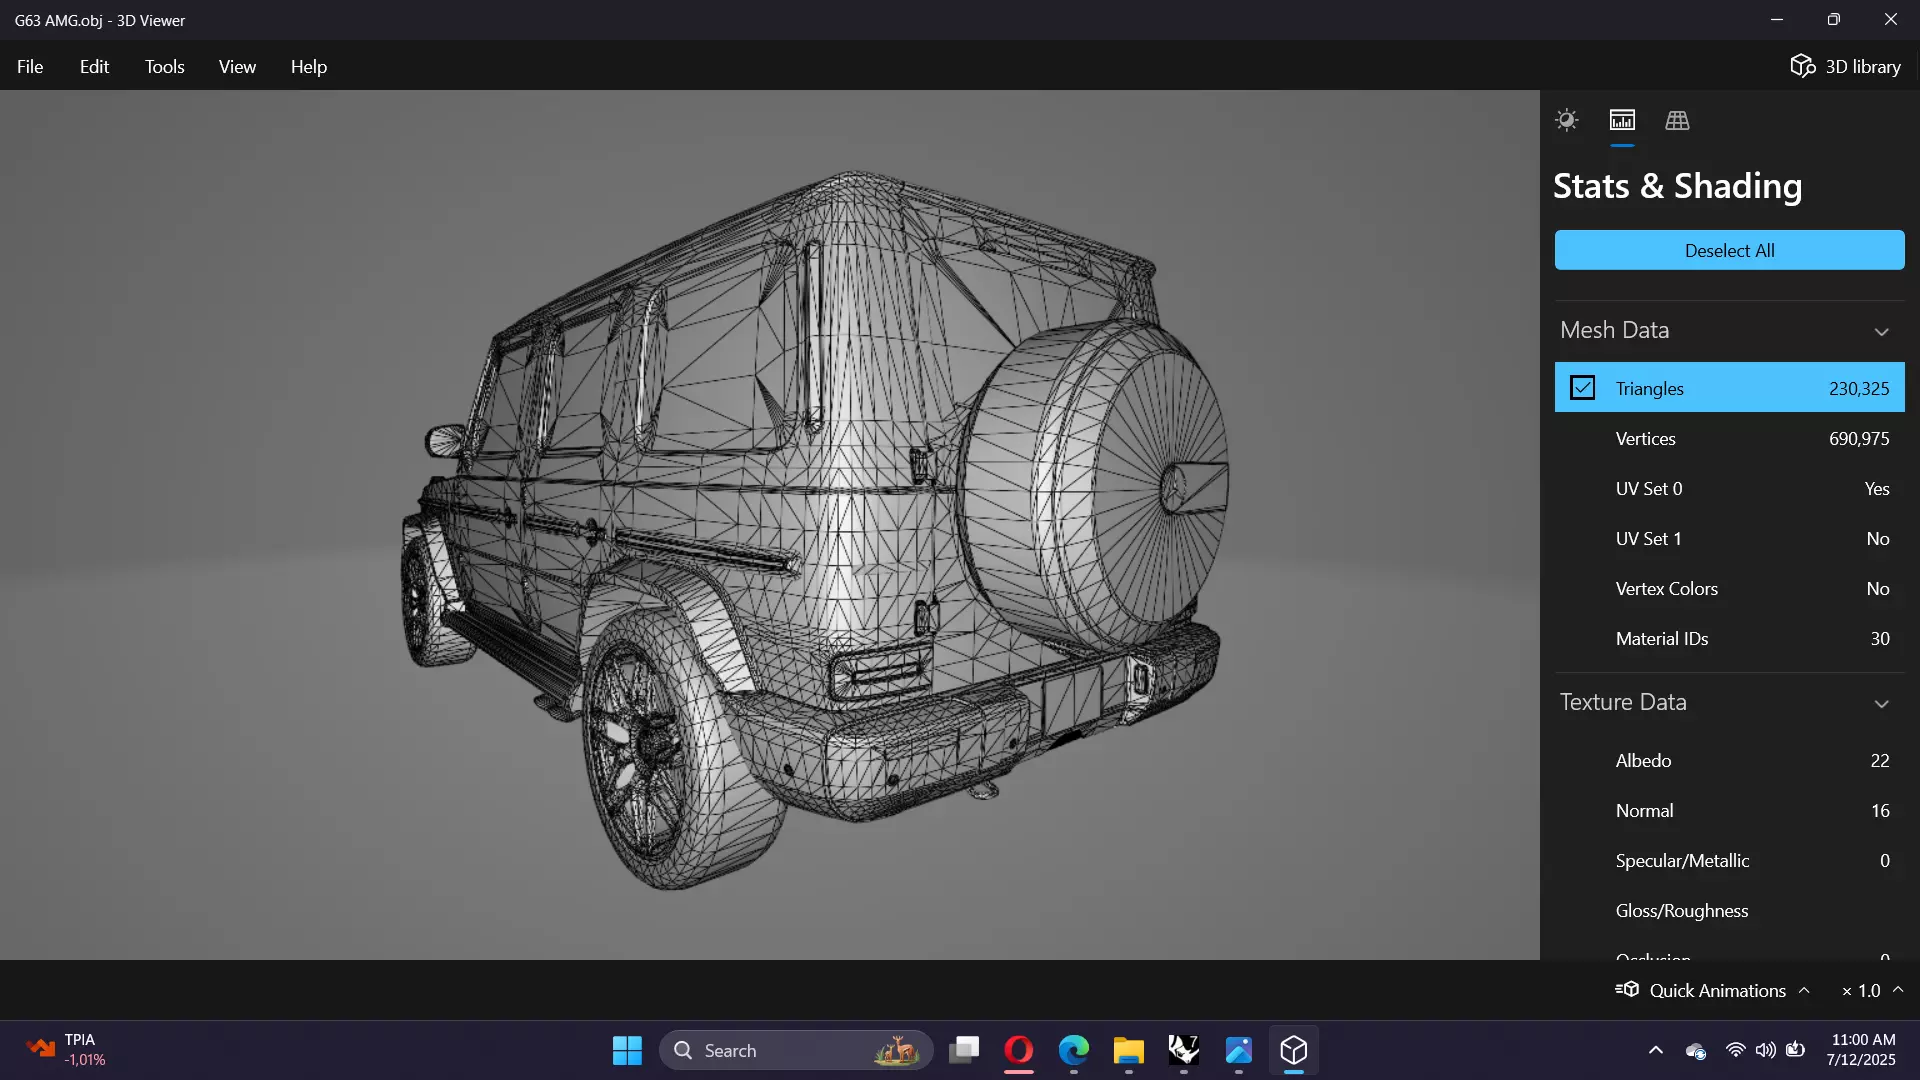Open Wi-Fi network settings tray icon
Screen dimensions: 1920x1080
[x=1736, y=1050]
